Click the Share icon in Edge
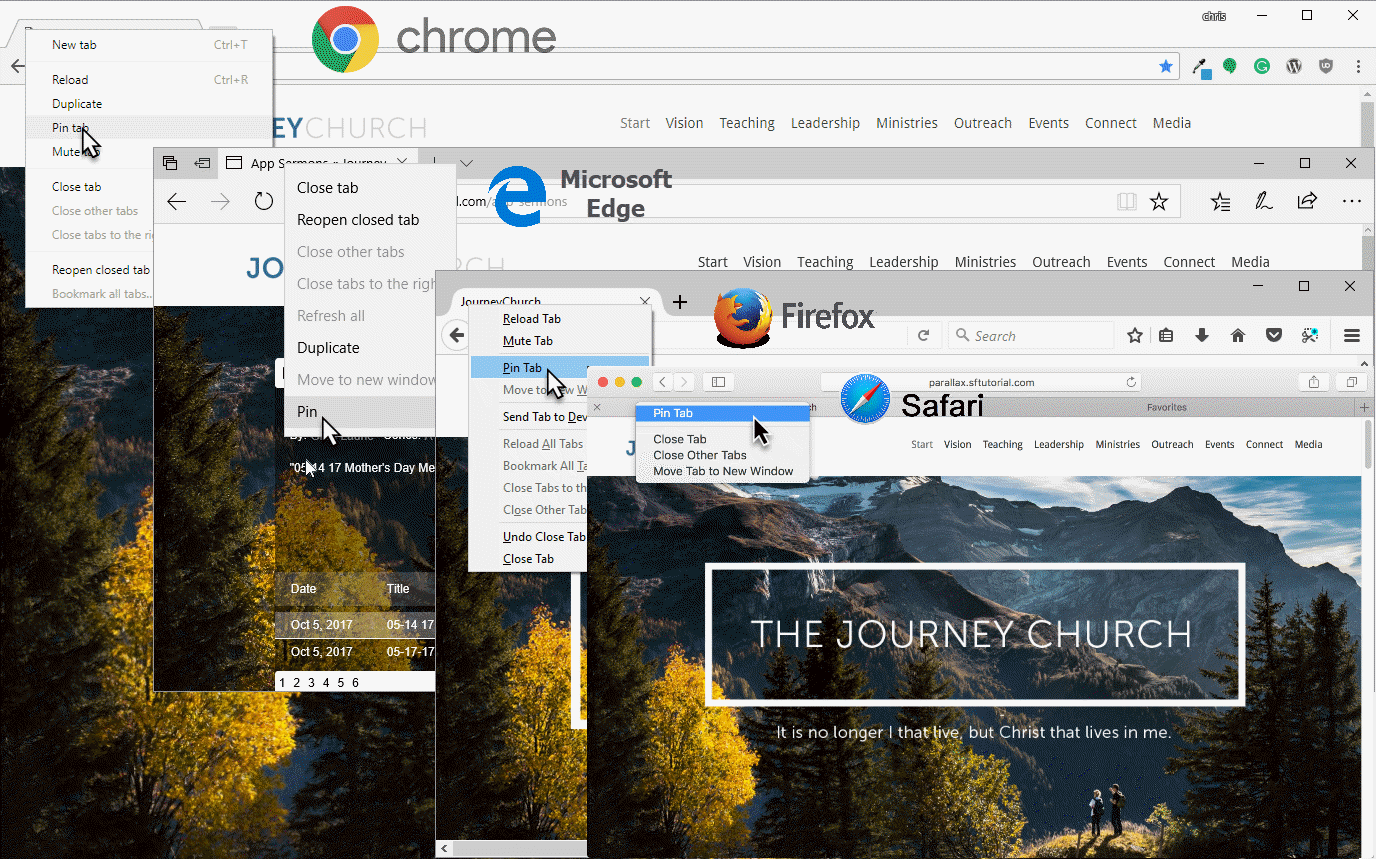The image size is (1376, 859). (x=1307, y=201)
